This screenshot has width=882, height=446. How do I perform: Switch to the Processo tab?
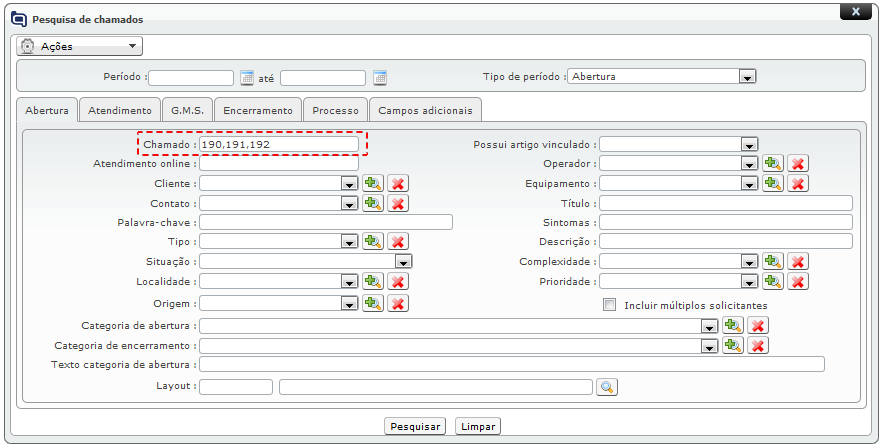[x=335, y=110]
